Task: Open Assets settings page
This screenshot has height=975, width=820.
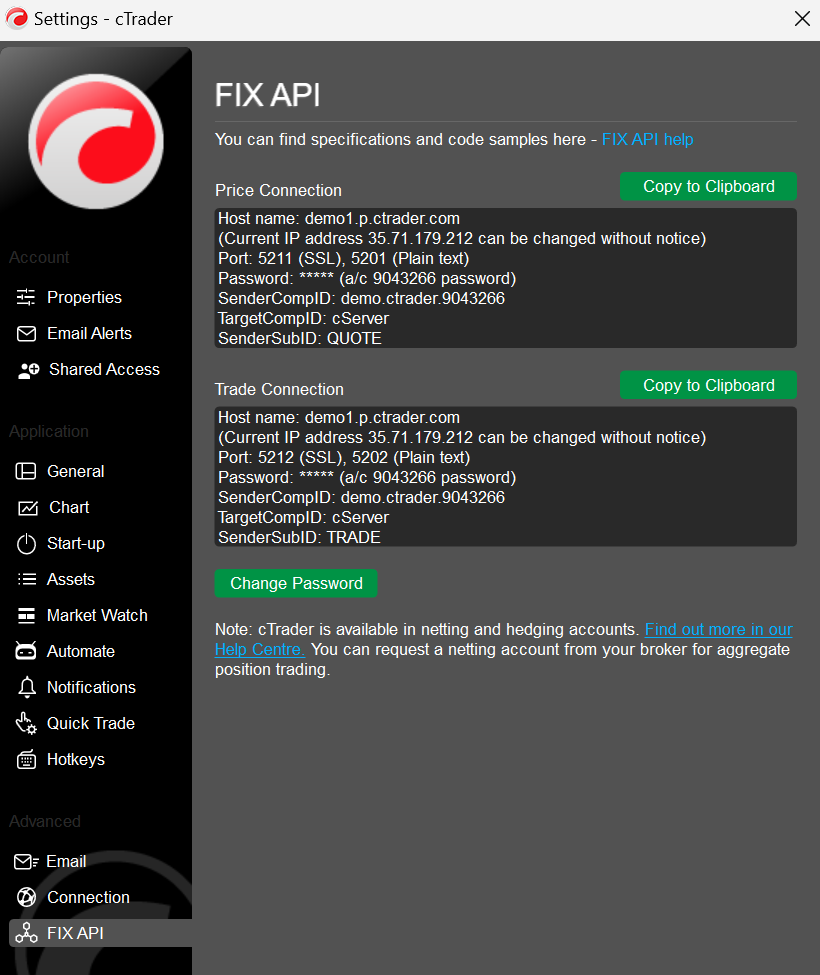Action: point(71,580)
